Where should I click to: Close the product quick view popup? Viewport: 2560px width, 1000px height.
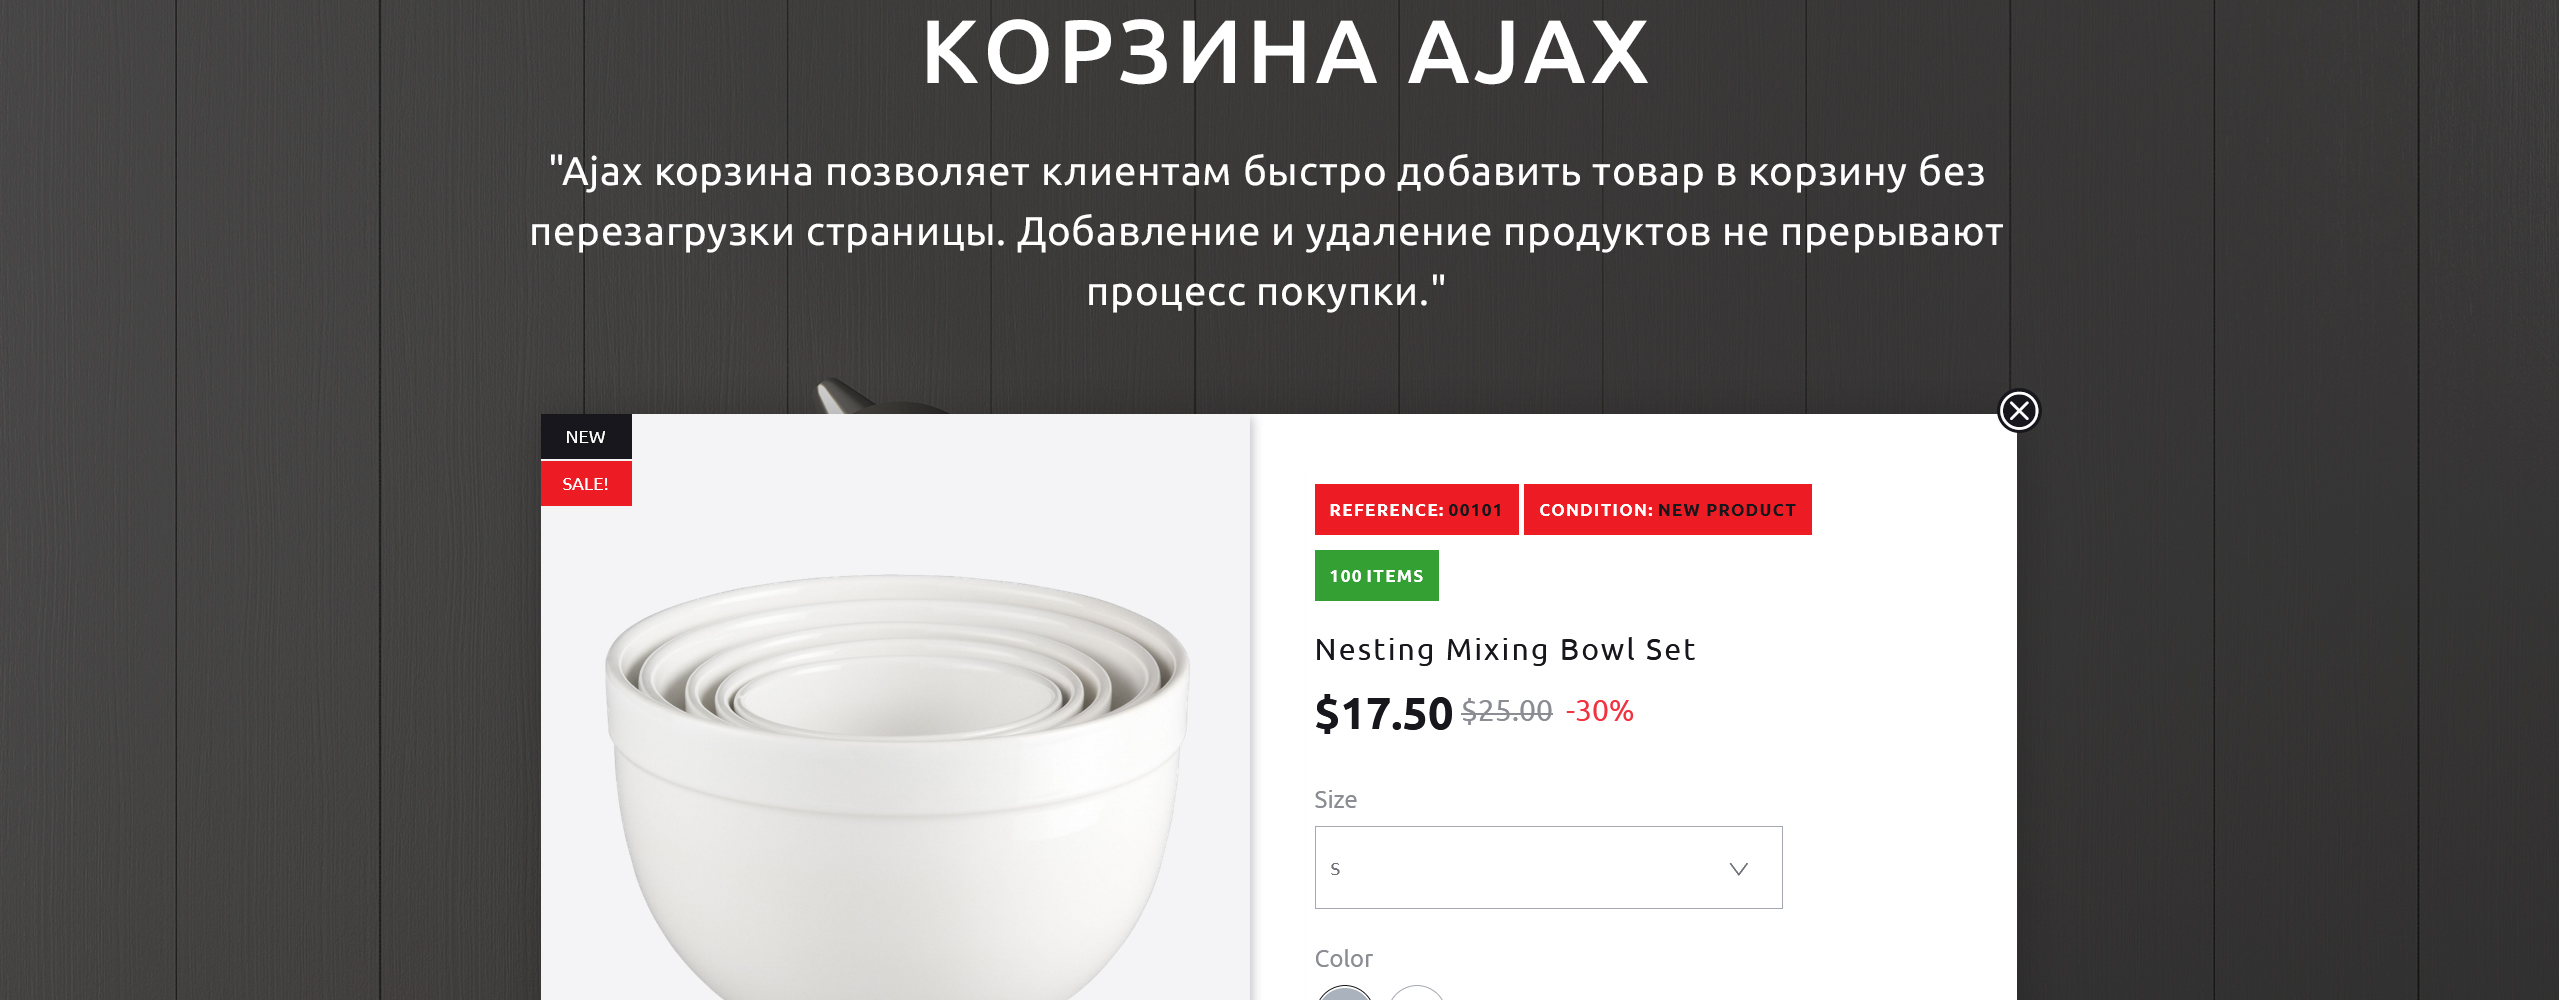(2018, 411)
